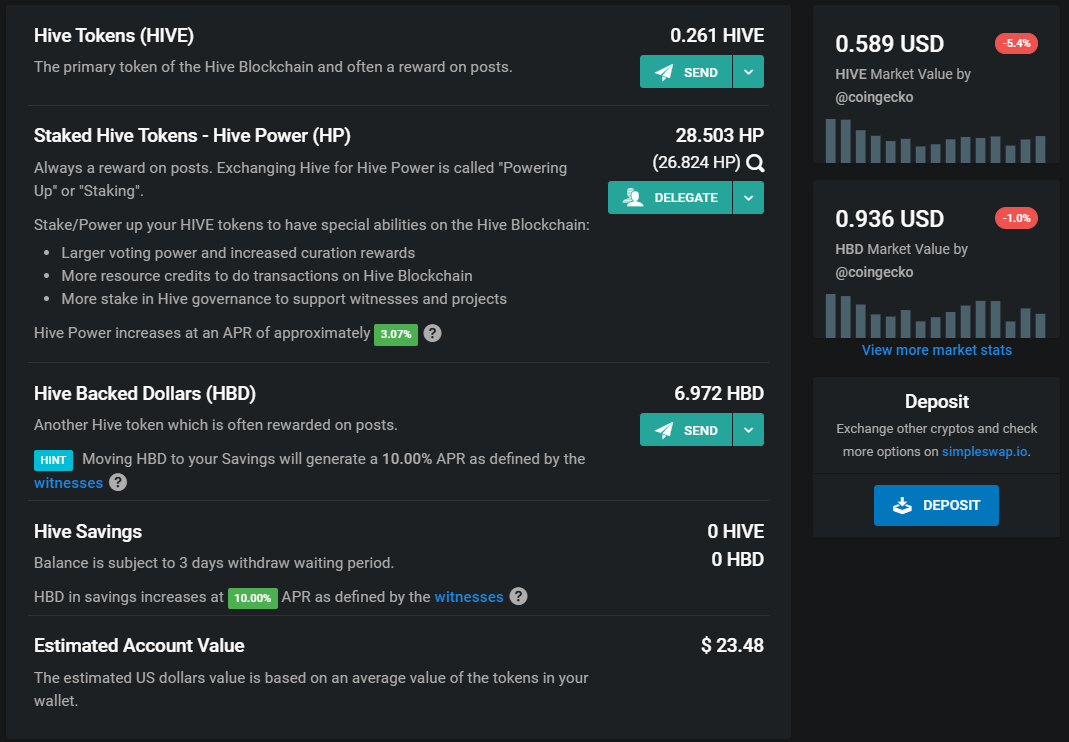Click the paper plane icon on the HIVE Send button
1069x742 pixels.
[664, 72]
